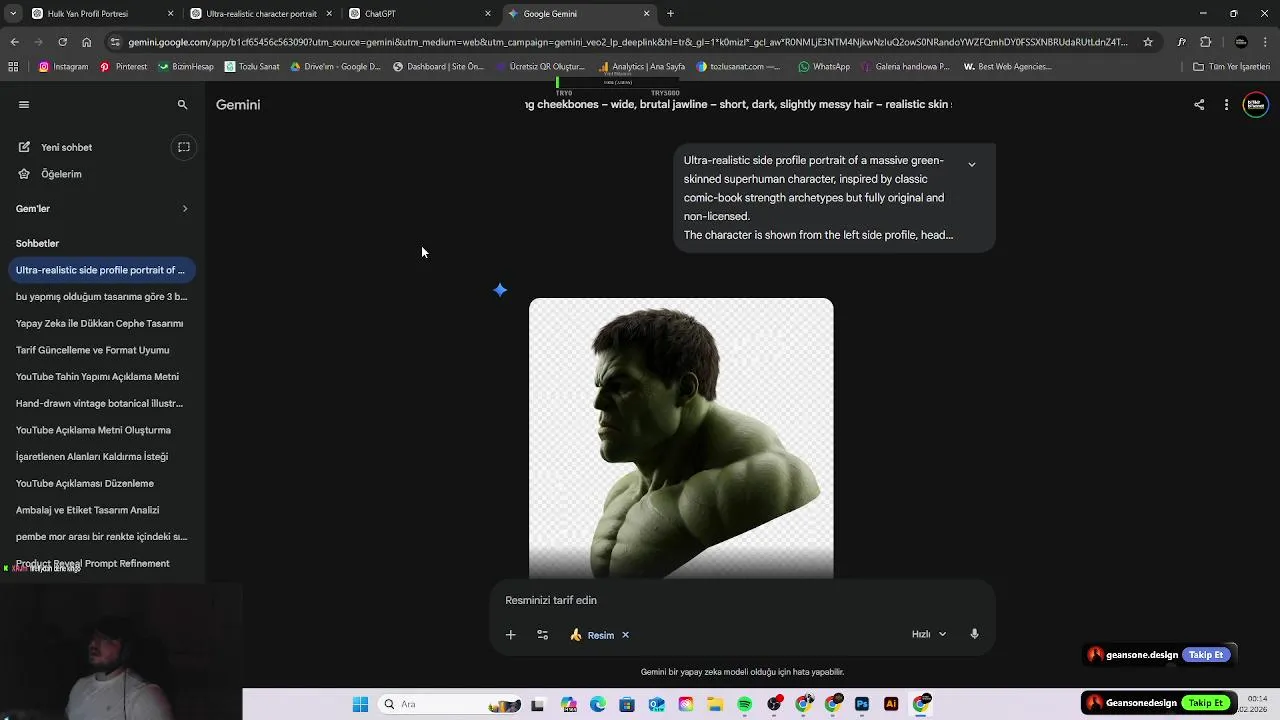Open Illustrator from the taskbar
1280x720 pixels.
[x=891, y=704]
